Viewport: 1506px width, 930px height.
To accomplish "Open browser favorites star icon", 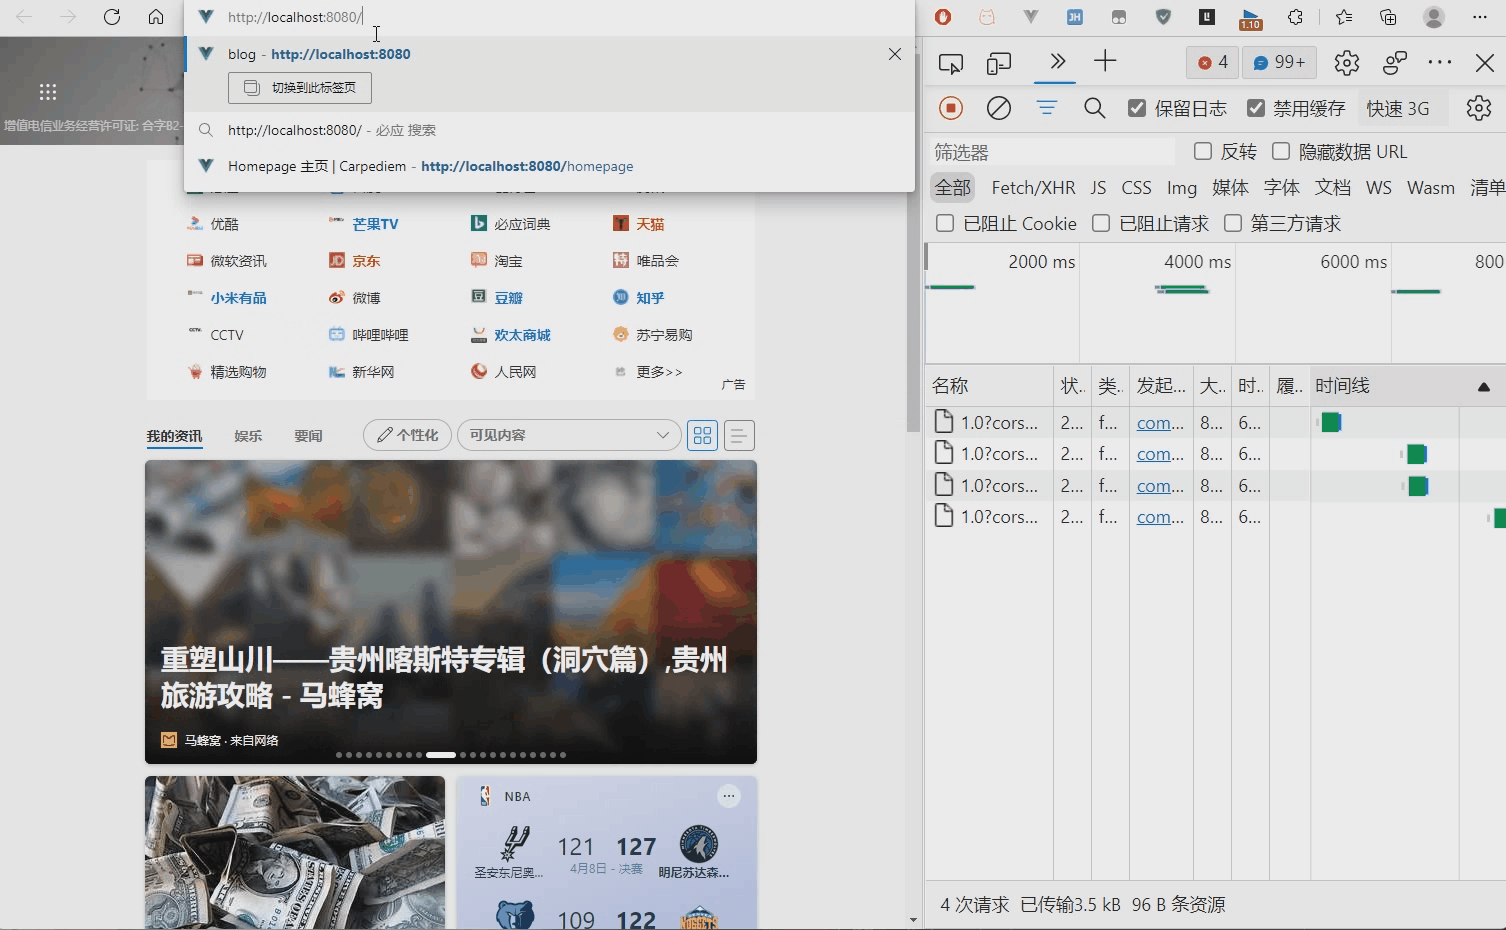I will click(x=1344, y=17).
